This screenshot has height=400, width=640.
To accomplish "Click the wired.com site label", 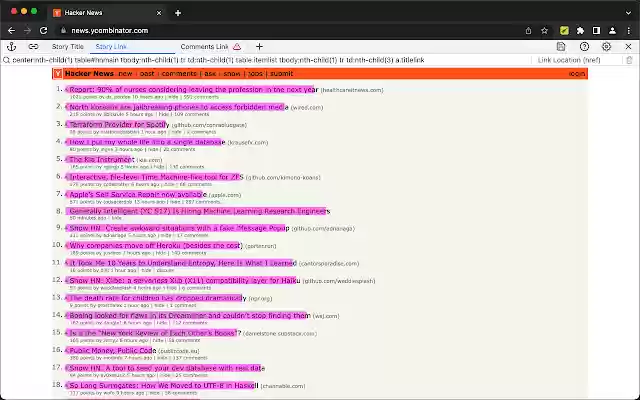I will (307, 108).
